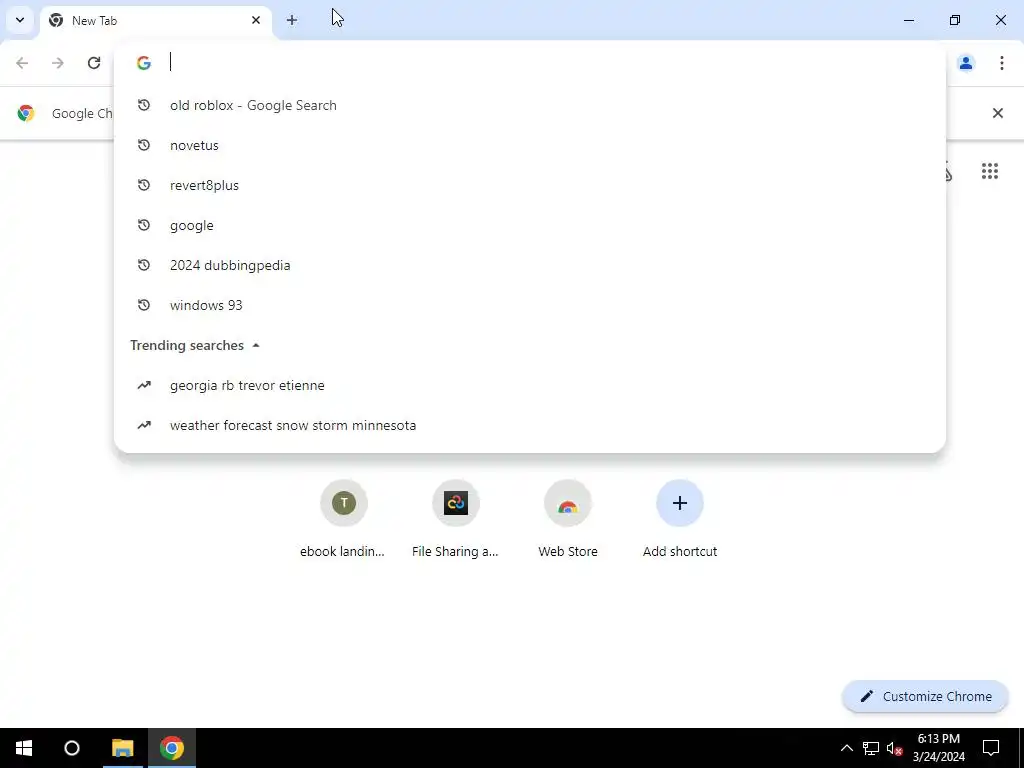Minimize the Chrome window
Viewport: 1024px width, 768px height.
click(x=908, y=20)
